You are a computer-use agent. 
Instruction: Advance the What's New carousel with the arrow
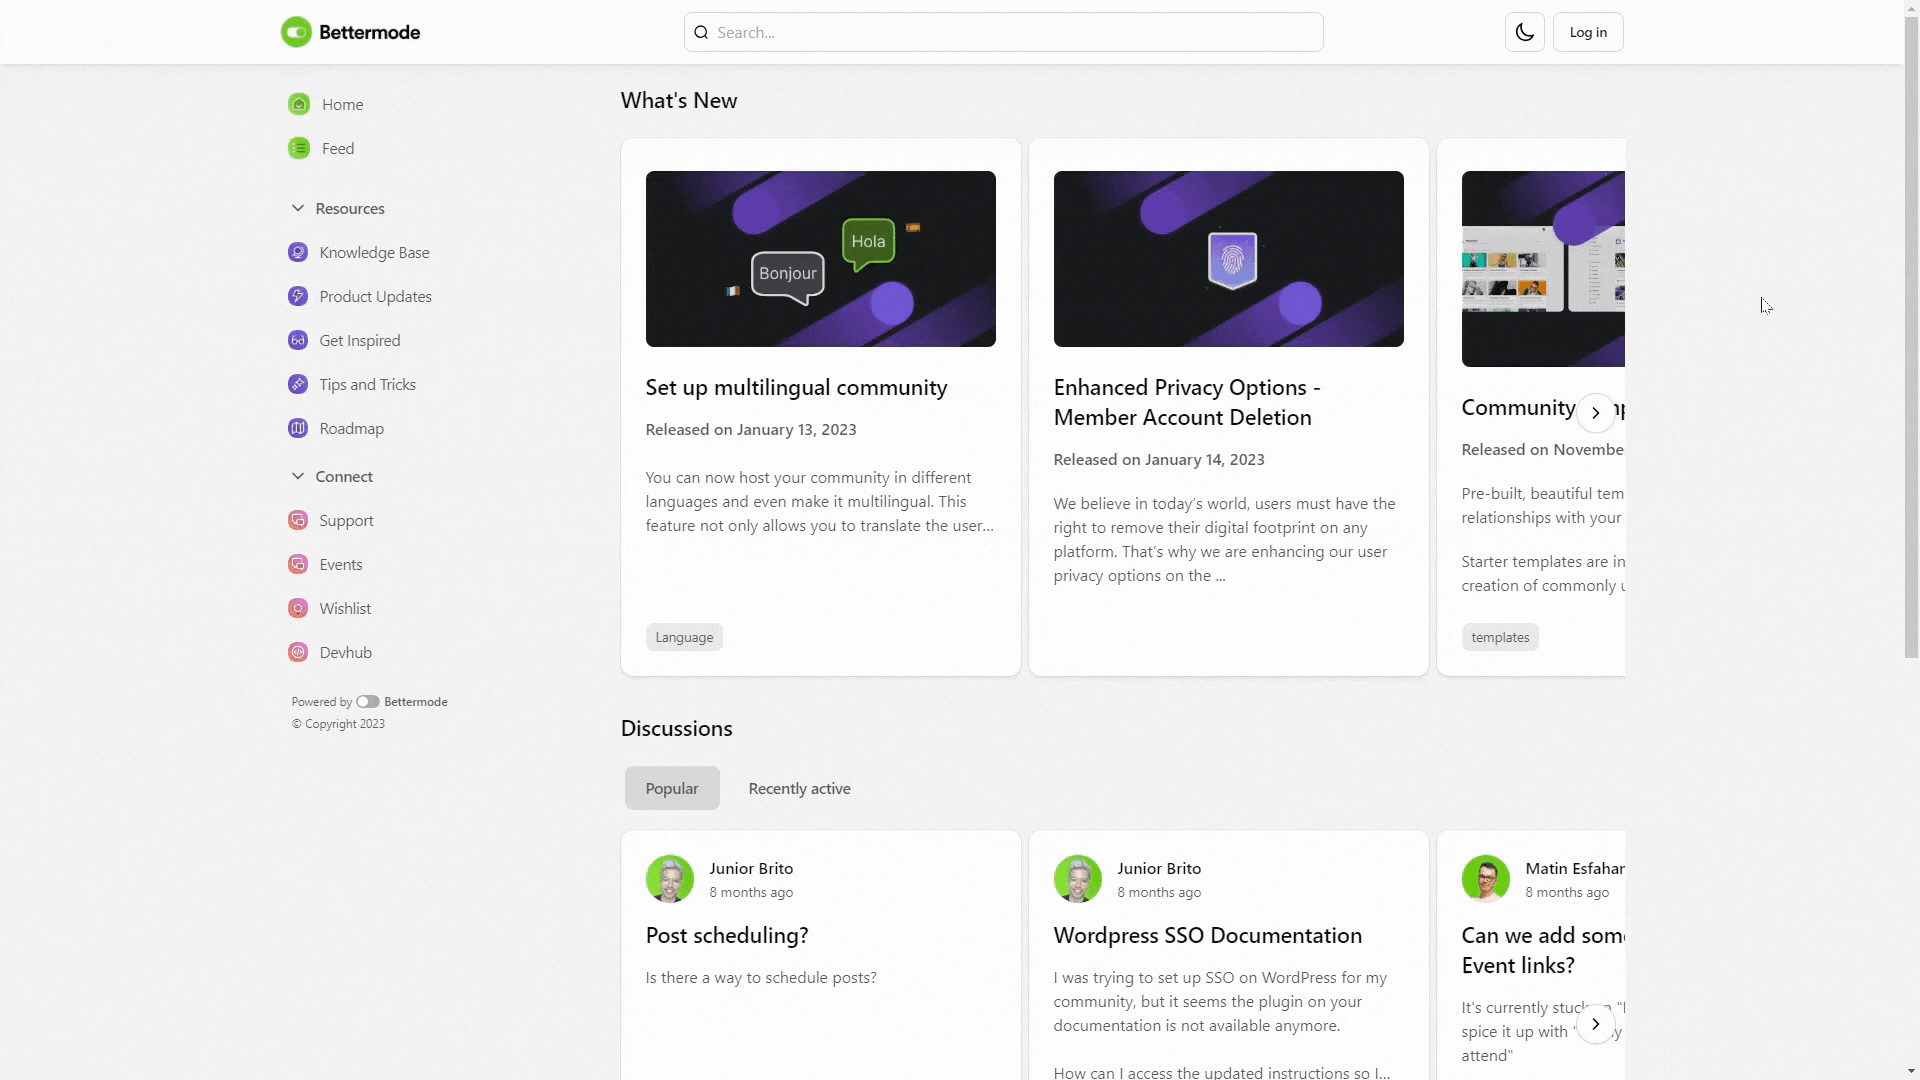coord(1595,412)
